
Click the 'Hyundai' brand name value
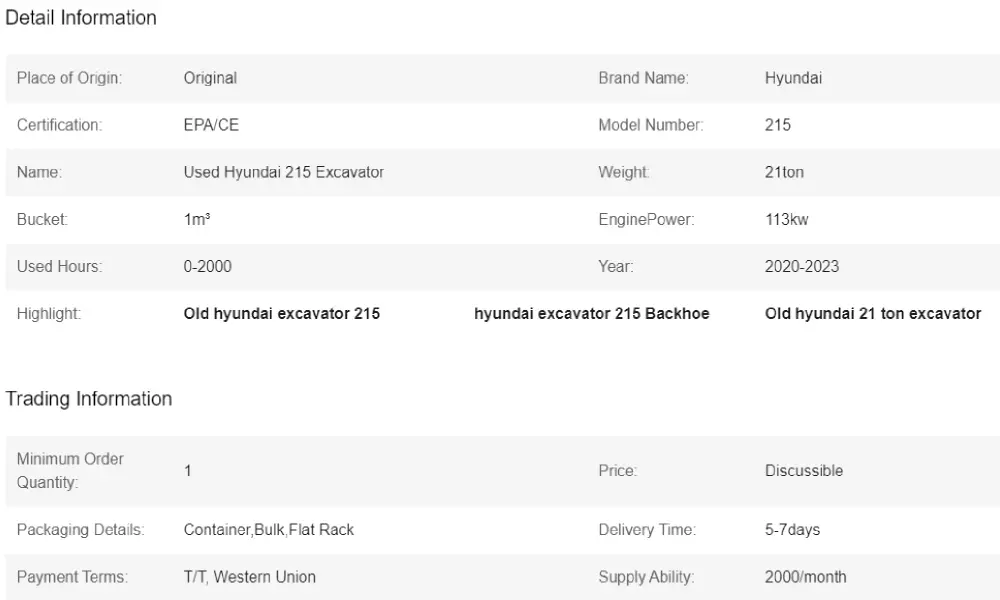[793, 78]
